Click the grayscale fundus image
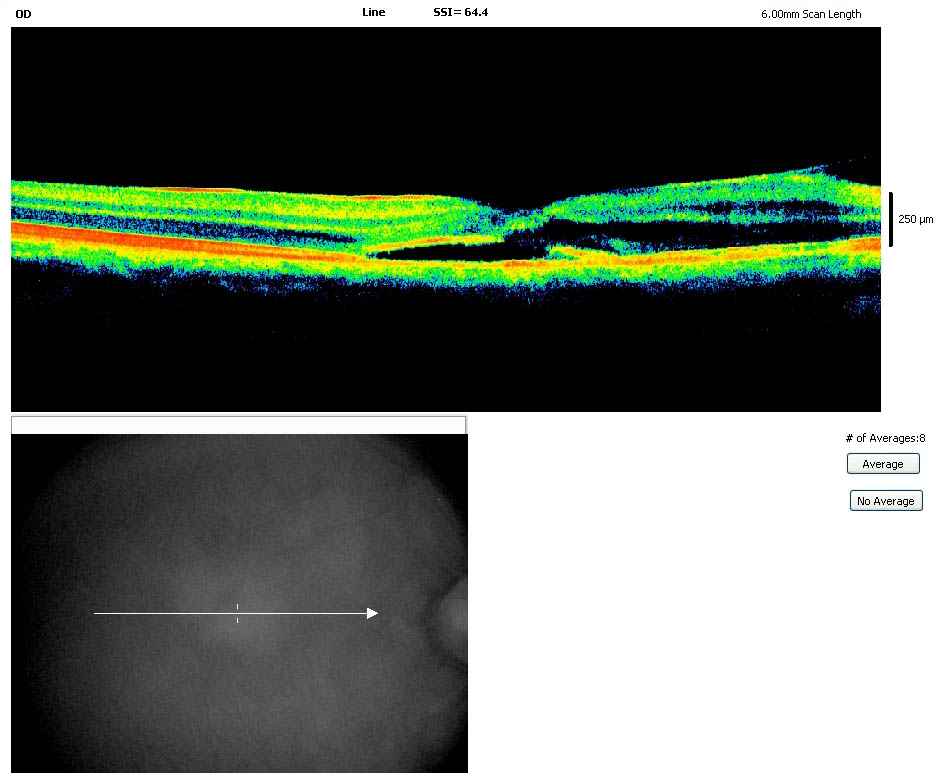This screenshot has width=948, height=773. coord(239,603)
